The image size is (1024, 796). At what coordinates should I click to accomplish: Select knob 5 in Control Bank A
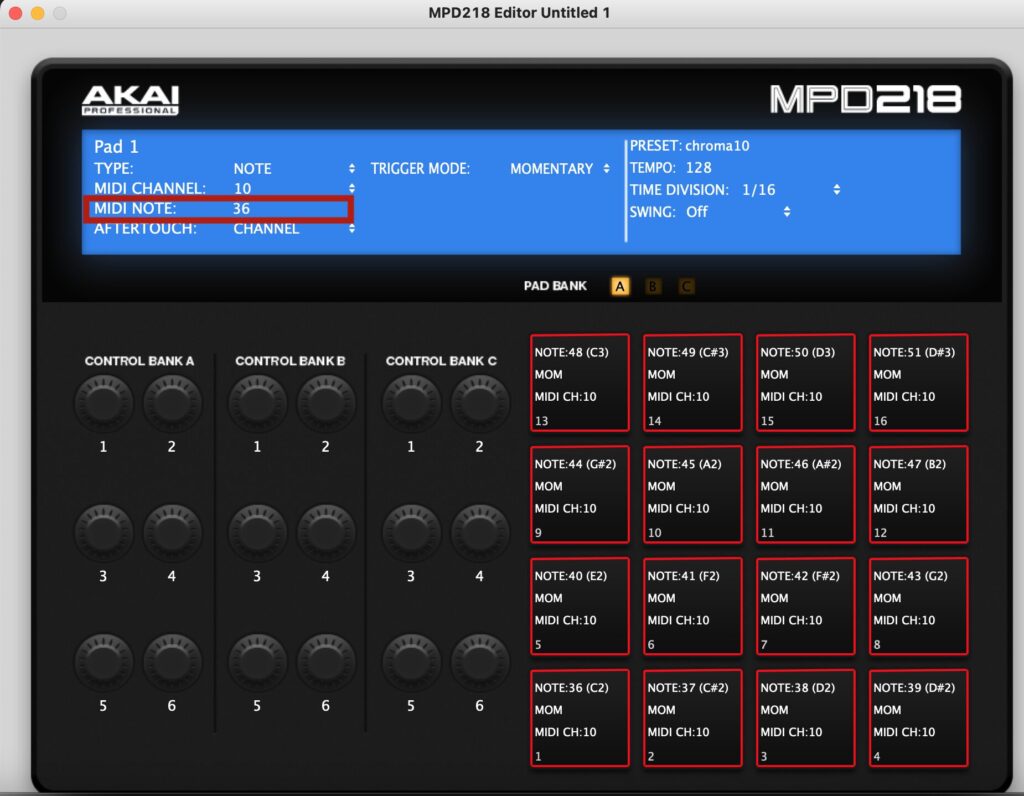tap(104, 661)
